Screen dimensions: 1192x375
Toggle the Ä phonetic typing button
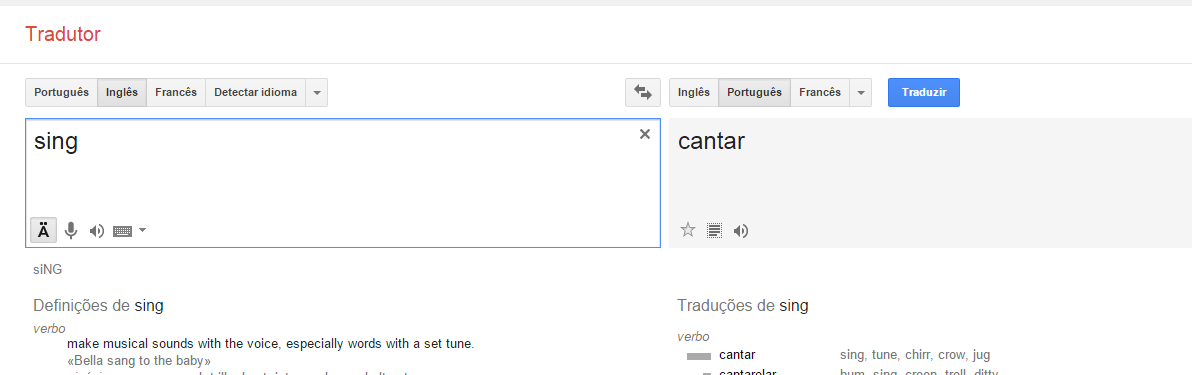pyautogui.click(x=43, y=230)
